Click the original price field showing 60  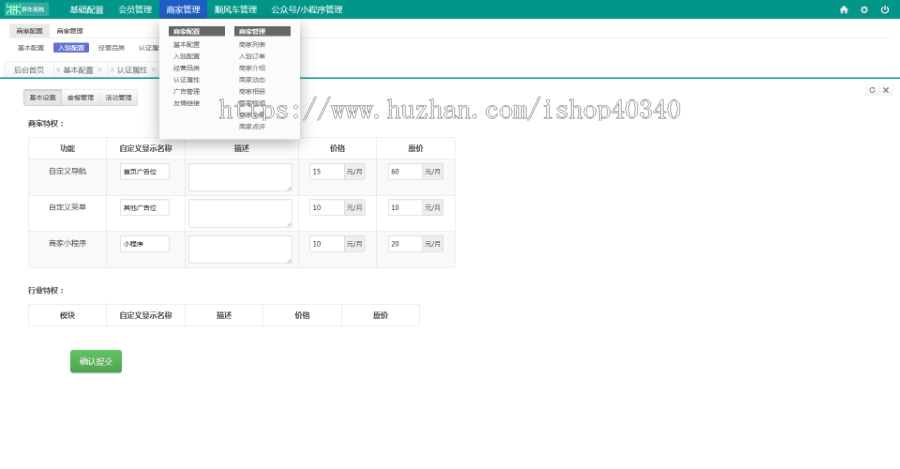pos(405,171)
